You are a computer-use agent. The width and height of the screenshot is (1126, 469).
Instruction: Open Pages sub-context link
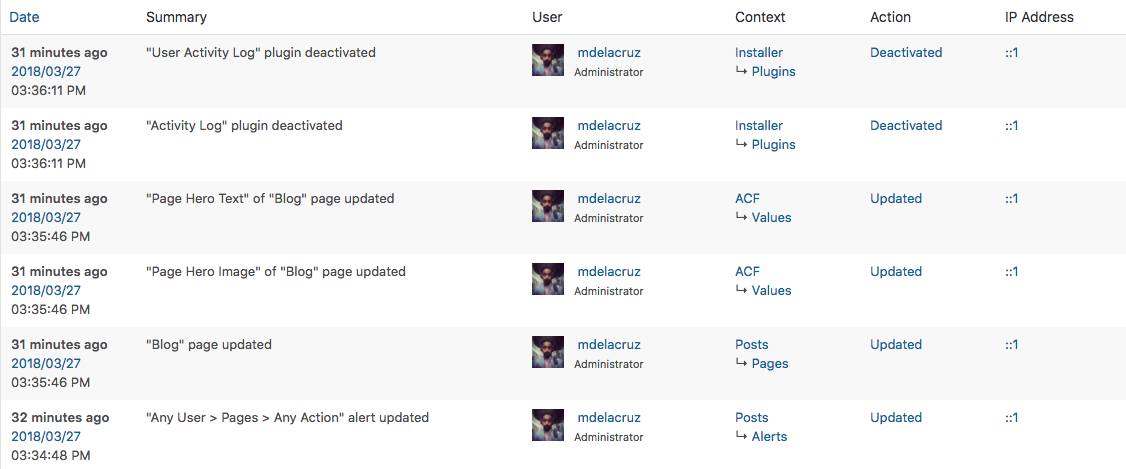[x=770, y=363]
